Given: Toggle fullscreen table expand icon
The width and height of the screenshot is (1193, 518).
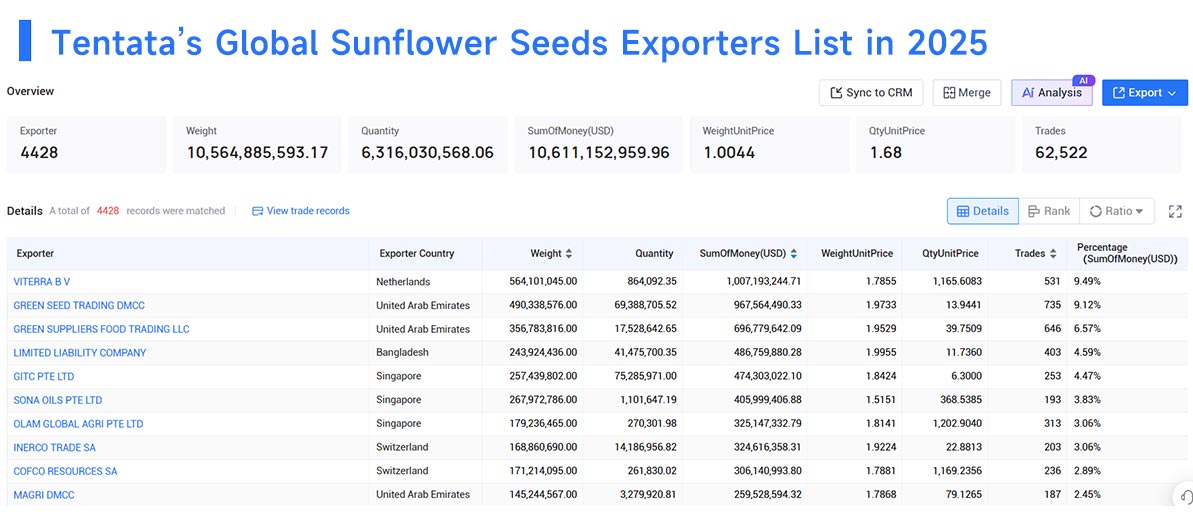Looking at the screenshot, I should 1175,211.
